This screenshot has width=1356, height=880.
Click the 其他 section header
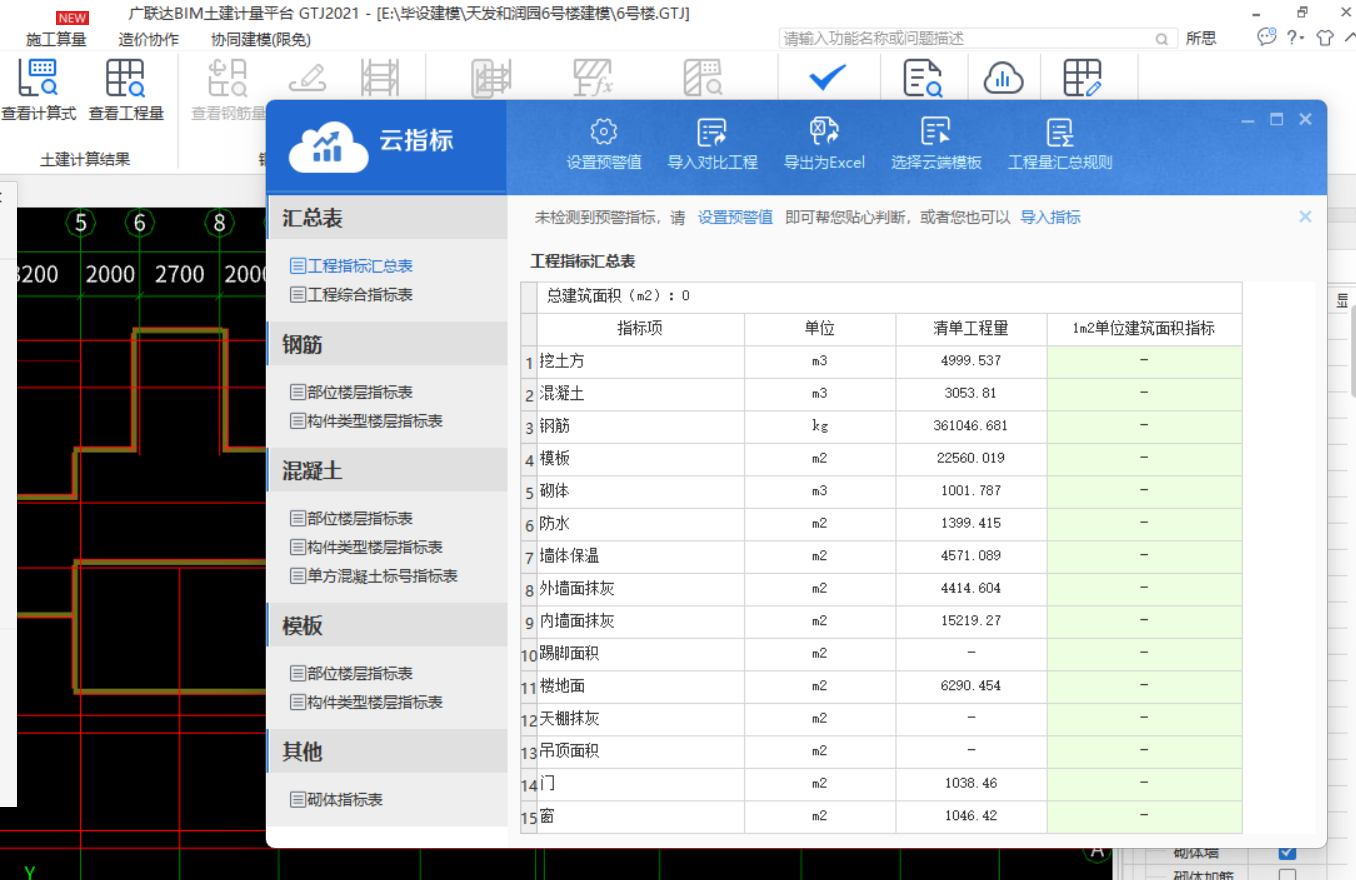(x=387, y=752)
